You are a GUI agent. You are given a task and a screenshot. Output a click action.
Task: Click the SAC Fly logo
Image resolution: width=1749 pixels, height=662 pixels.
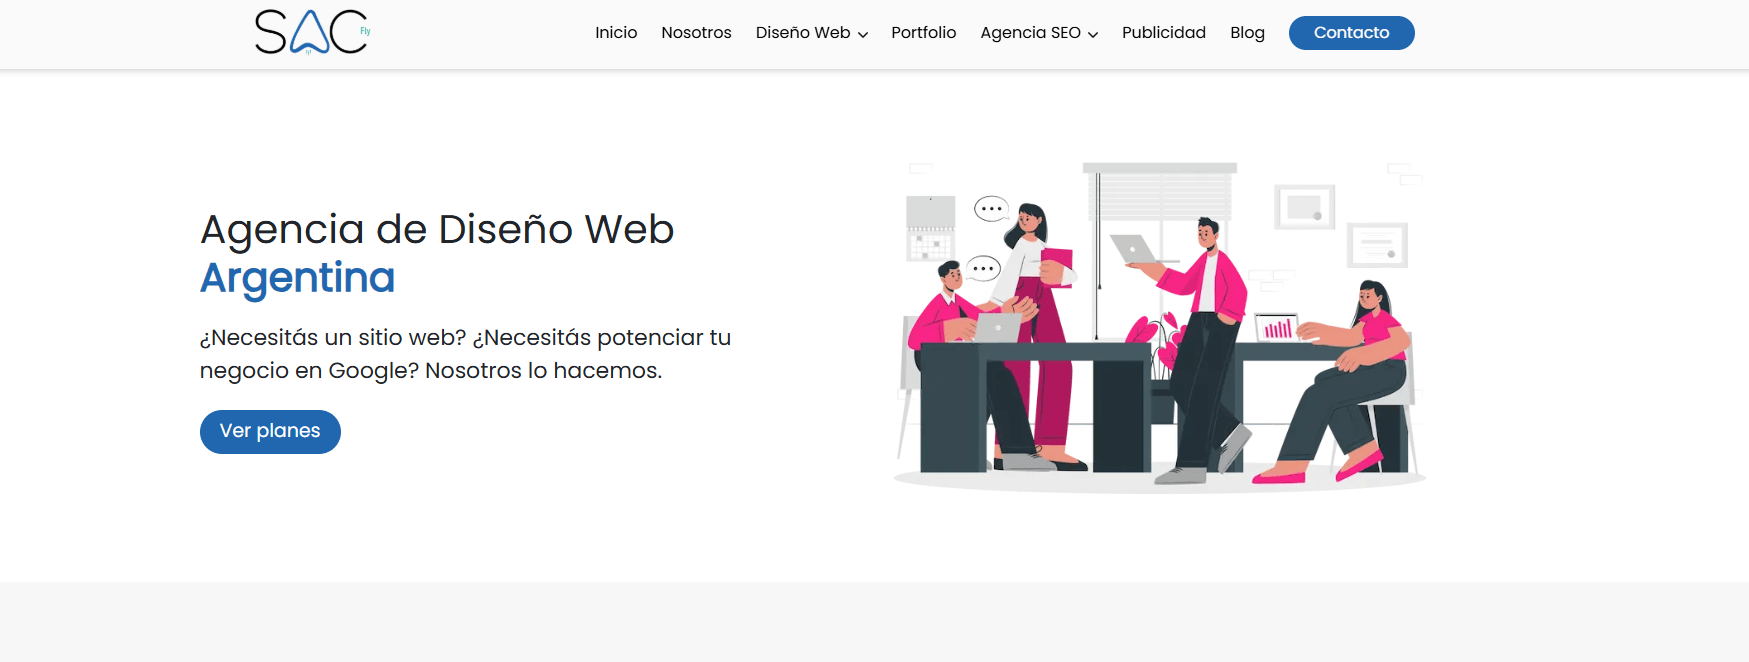tap(312, 32)
